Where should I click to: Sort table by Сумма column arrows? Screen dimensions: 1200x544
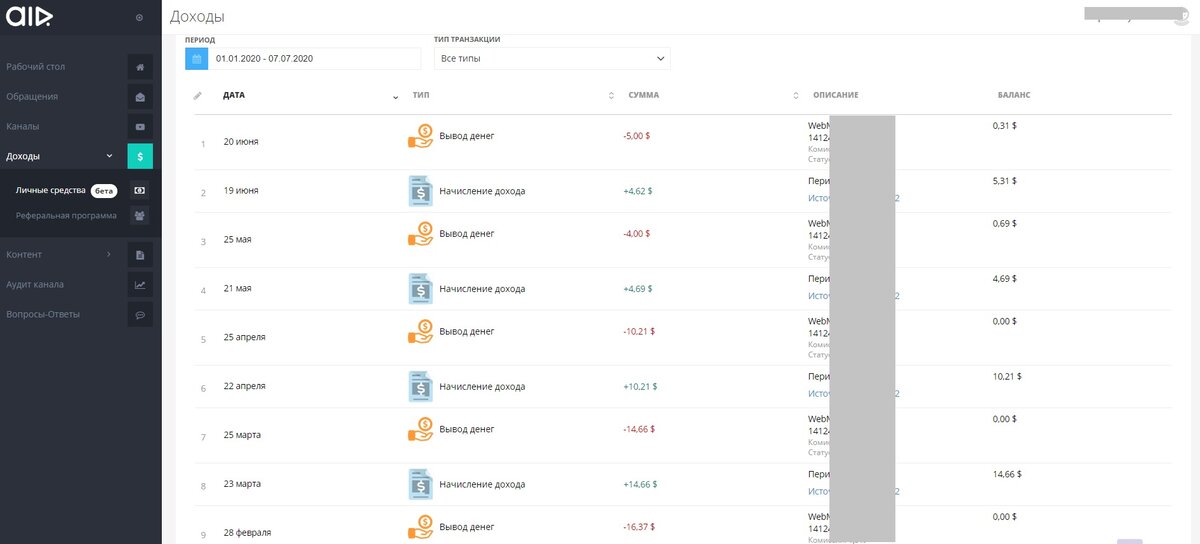(796, 96)
